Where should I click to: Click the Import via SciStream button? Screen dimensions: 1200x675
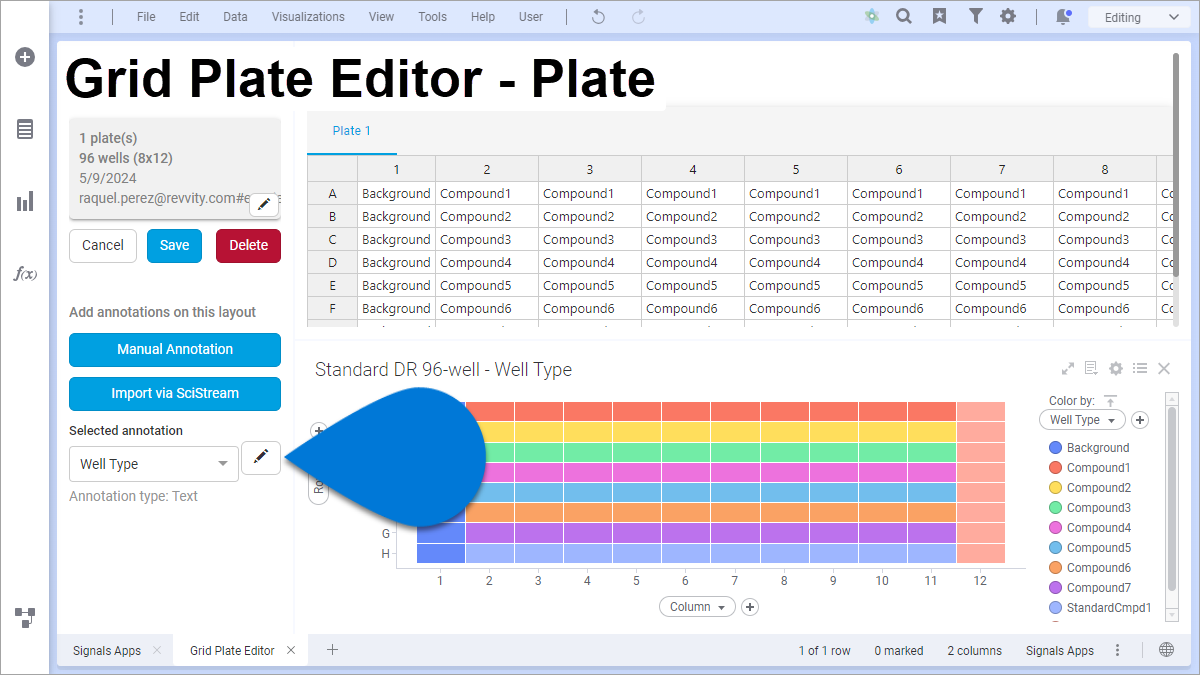(x=174, y=393)
